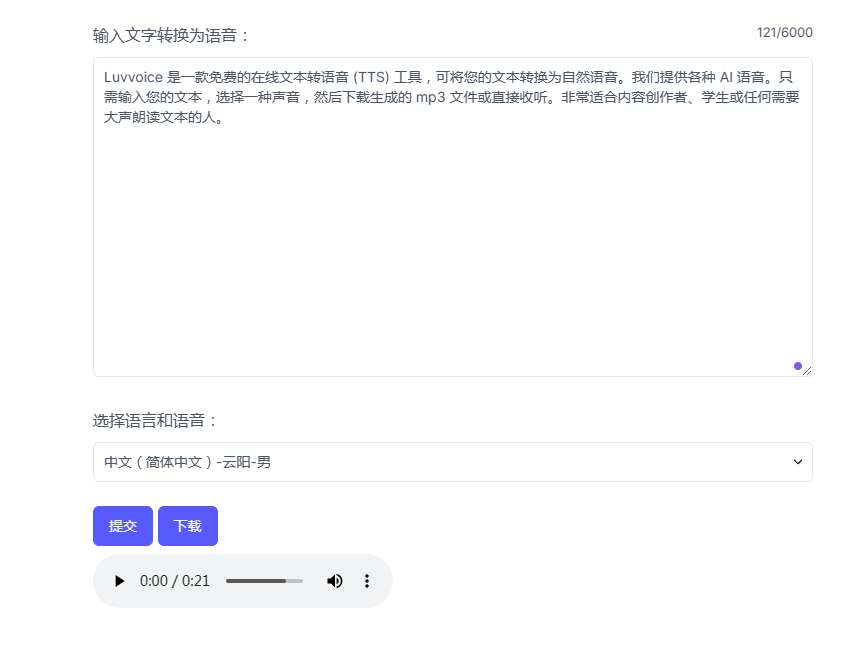The image size is (861, 651).
Task: Open the language and voice dropdown
Action: pos(453,462)
